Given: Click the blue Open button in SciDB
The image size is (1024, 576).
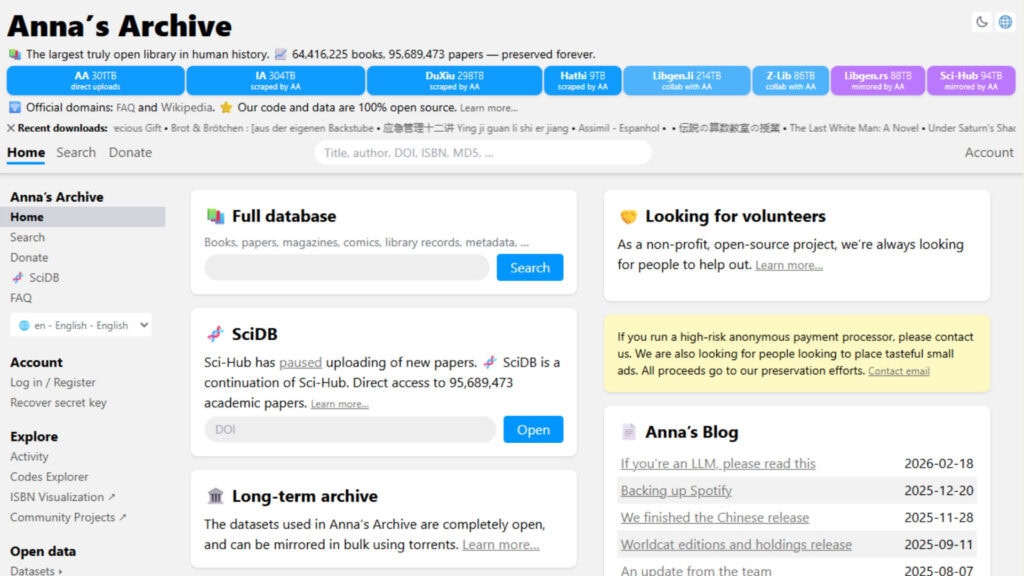Looking at the screenshot, I should pos(533,430).
